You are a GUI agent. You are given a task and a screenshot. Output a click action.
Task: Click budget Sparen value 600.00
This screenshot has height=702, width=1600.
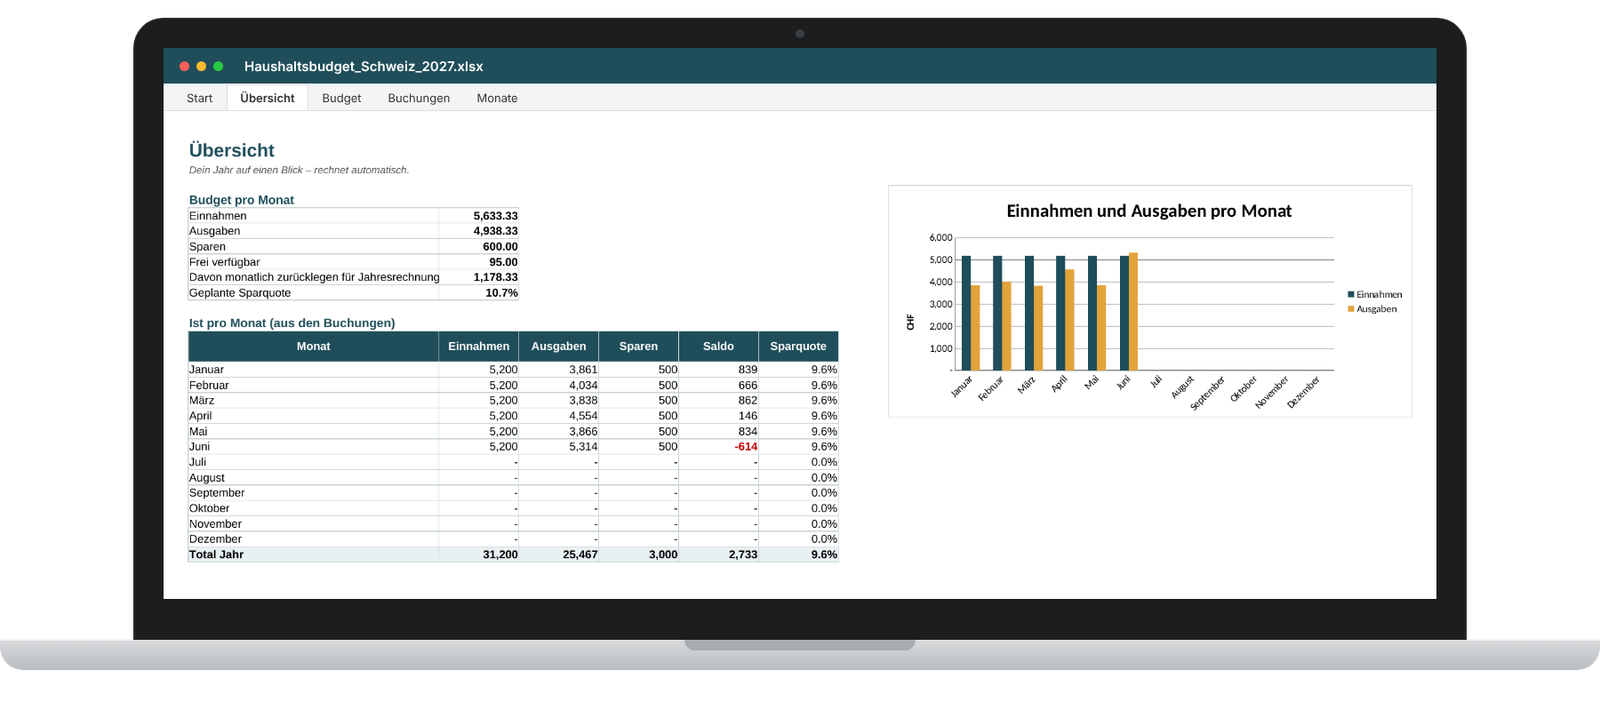pyautogui.click(x=501, y=247)
